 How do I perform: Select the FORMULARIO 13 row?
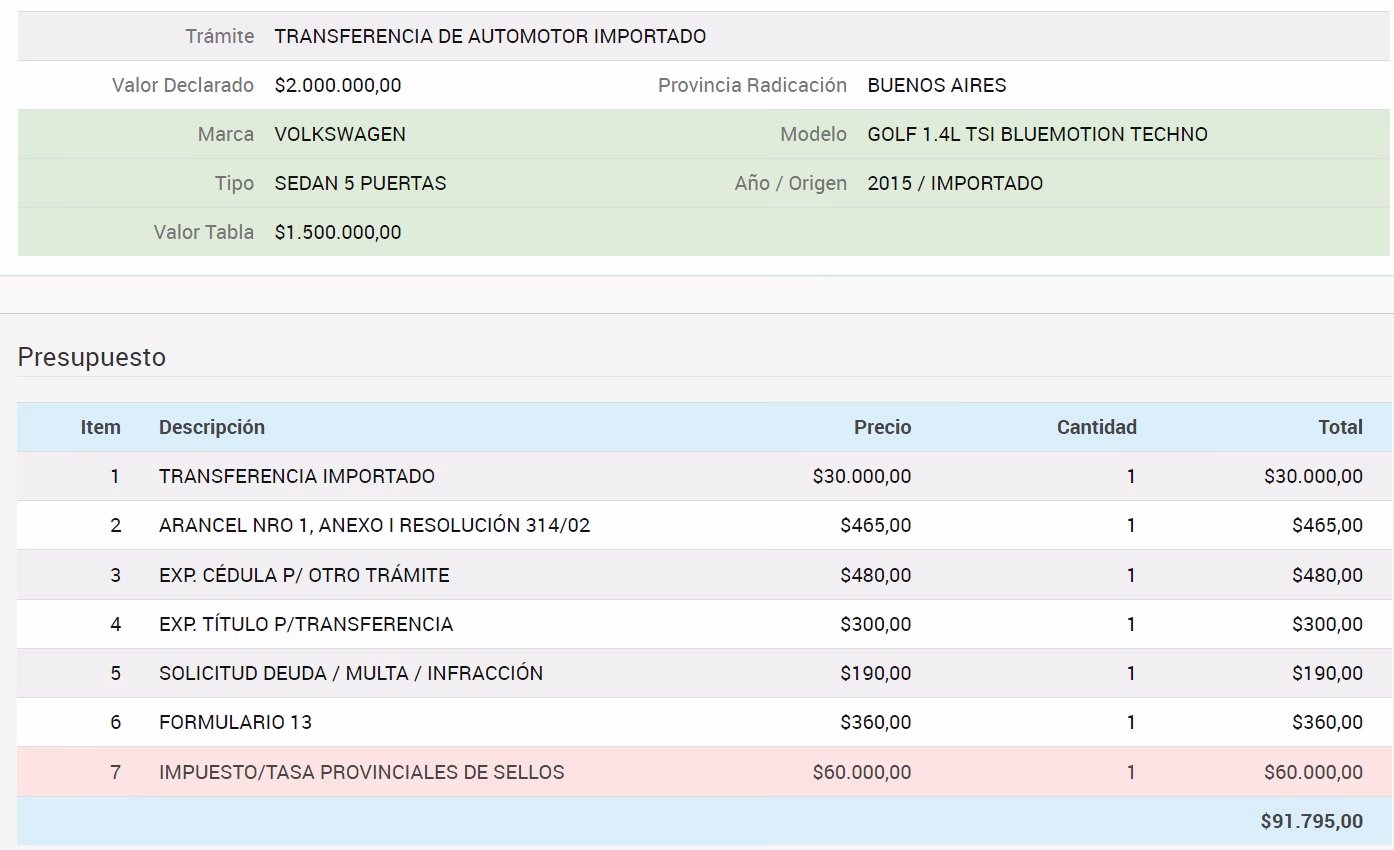234,722
